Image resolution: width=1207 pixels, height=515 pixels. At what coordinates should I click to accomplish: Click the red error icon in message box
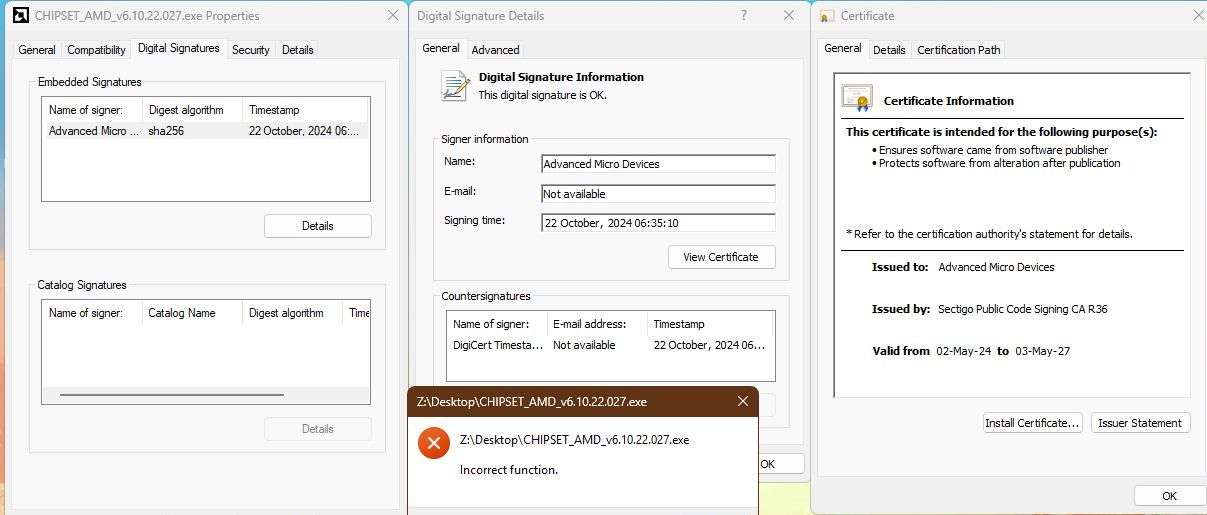(434, 443)
